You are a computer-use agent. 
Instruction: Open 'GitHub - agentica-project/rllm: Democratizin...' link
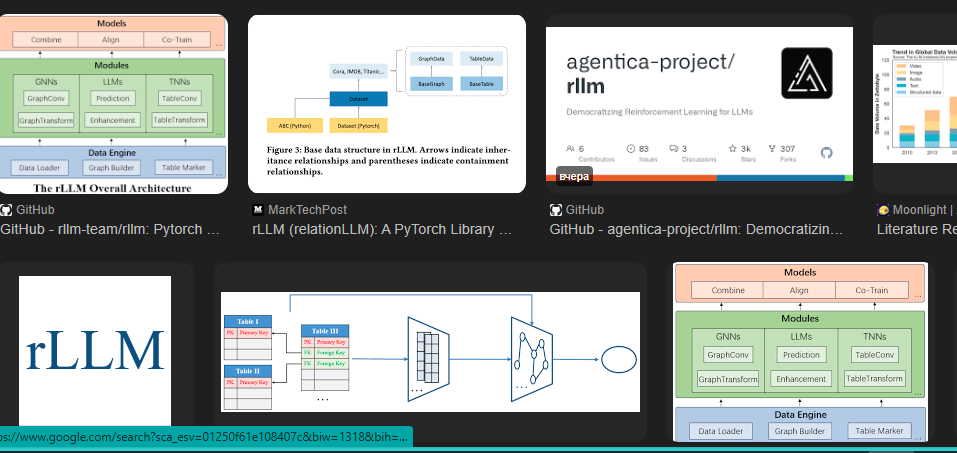(696, 230)
